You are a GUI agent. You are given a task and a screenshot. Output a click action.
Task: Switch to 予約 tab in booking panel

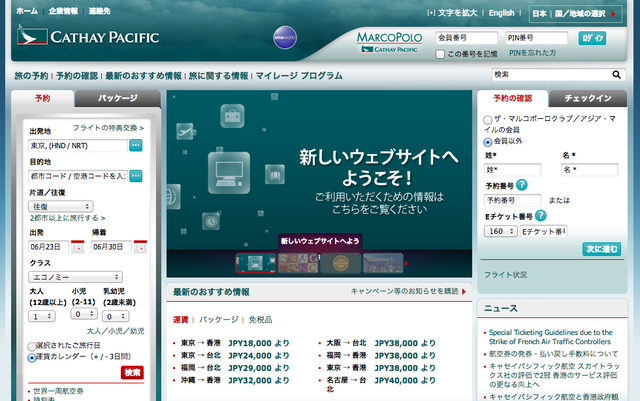click(x=42, y=98)
